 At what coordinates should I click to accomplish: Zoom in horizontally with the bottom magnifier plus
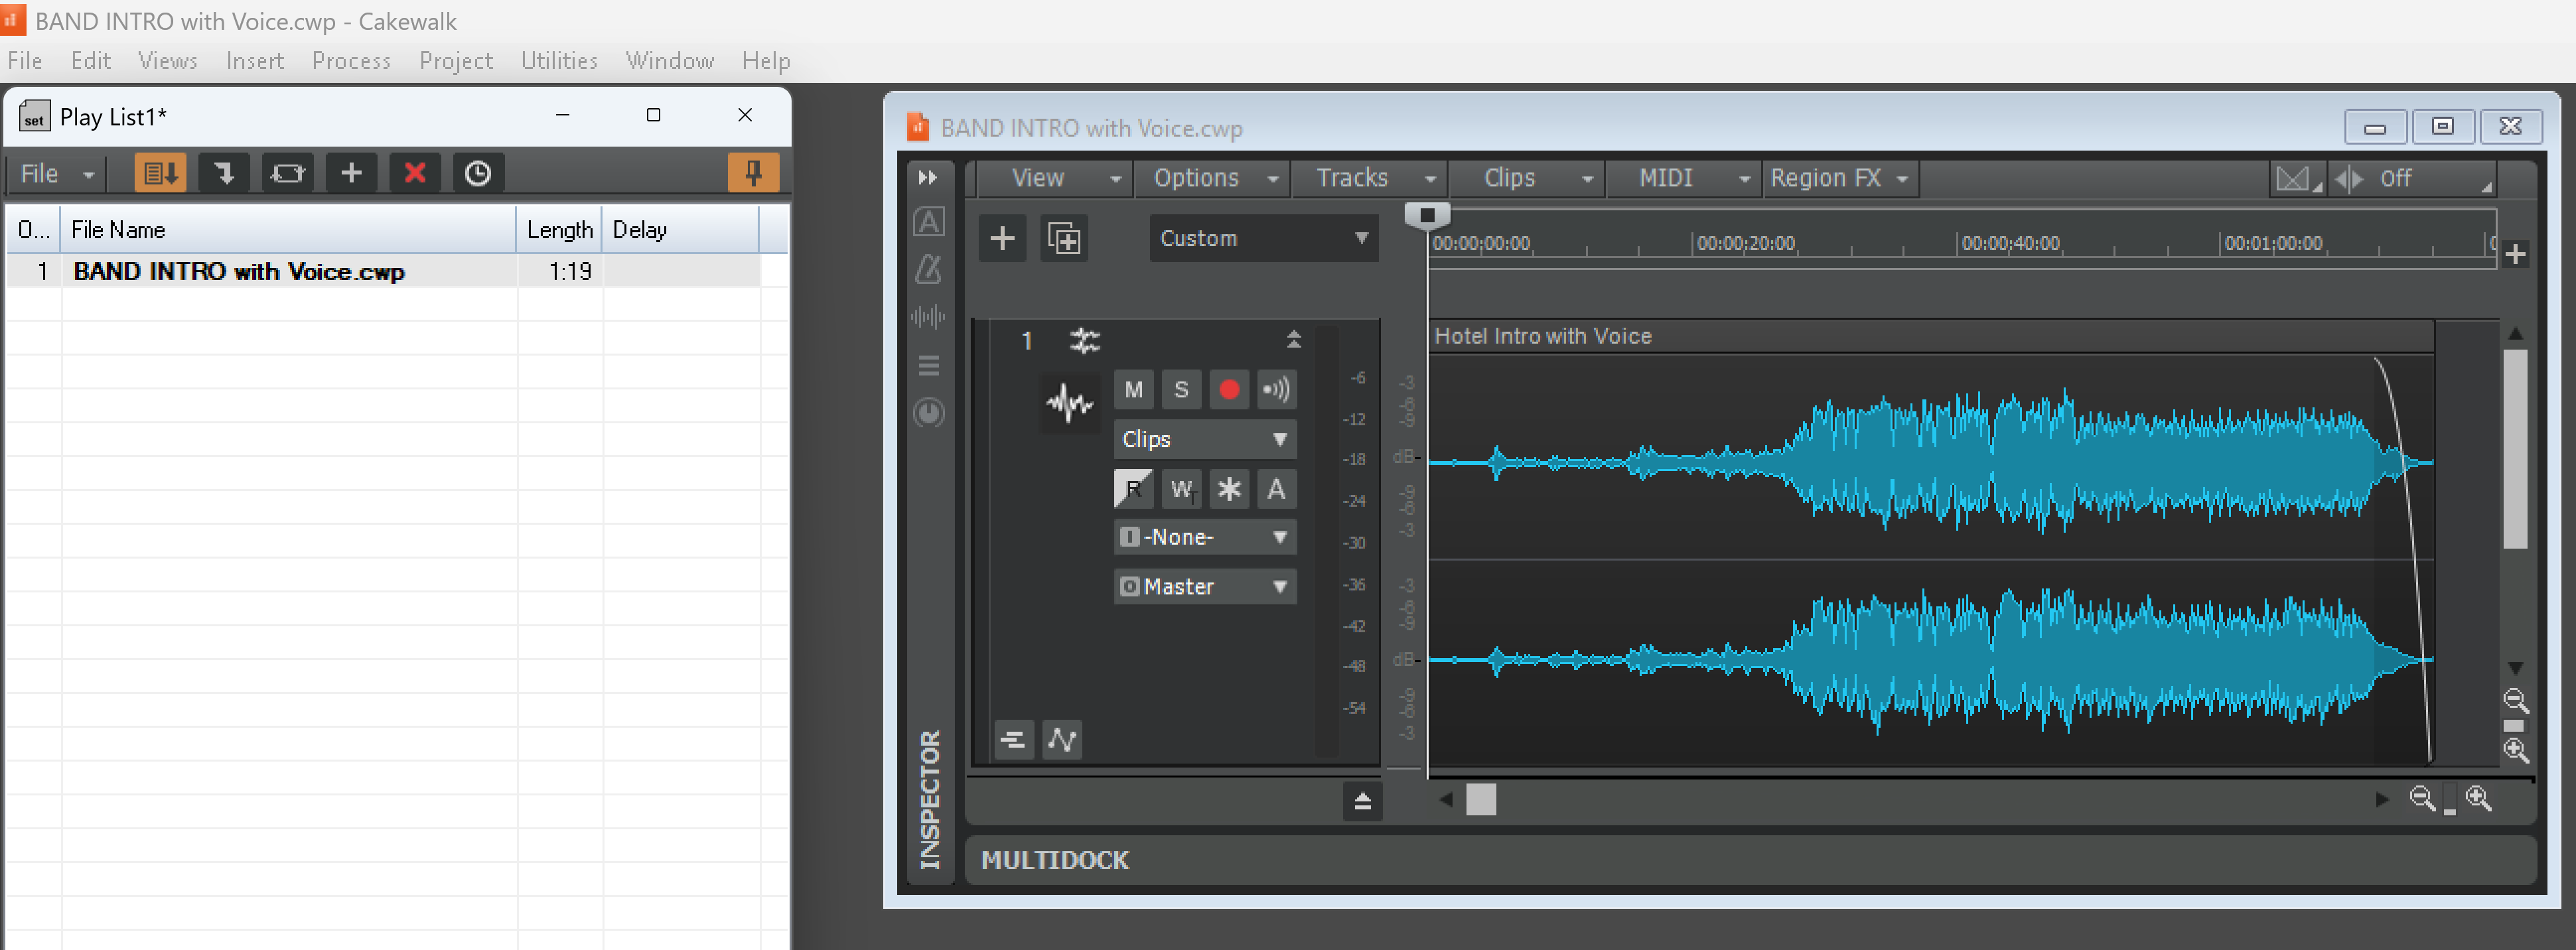(2478, 798)
